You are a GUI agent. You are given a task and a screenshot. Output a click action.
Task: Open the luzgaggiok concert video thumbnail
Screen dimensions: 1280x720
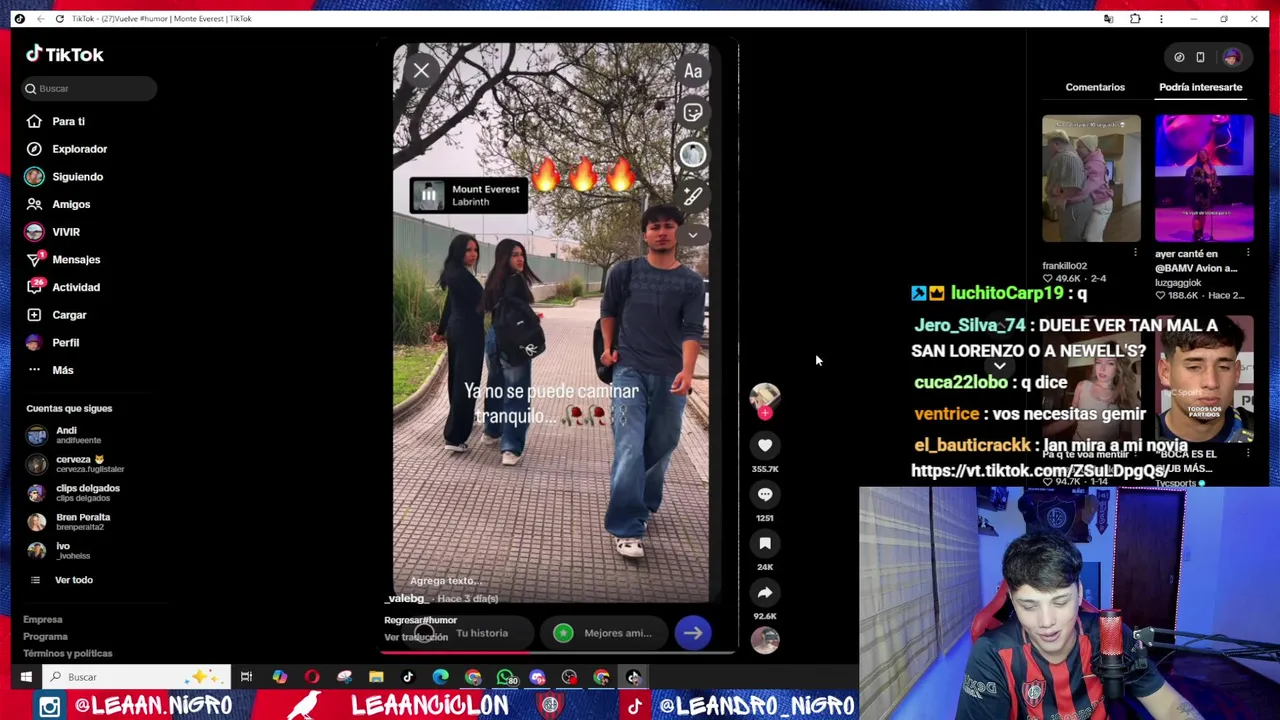(x=1204, y=178)
